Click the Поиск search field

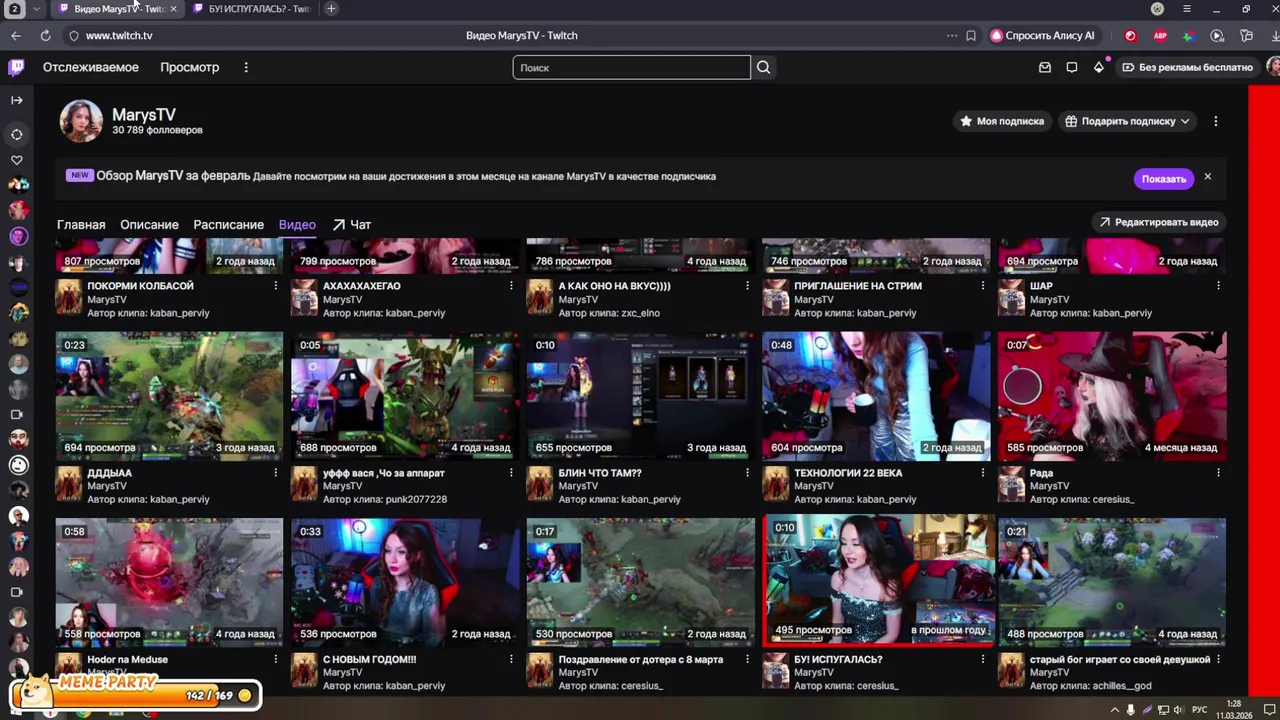click(x=632, y=67)
